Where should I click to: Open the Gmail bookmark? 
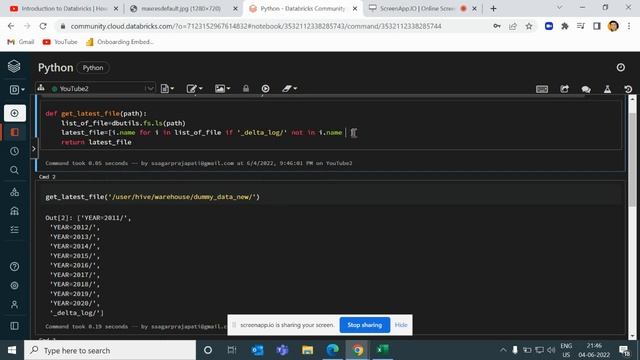[x=21, y=42]
